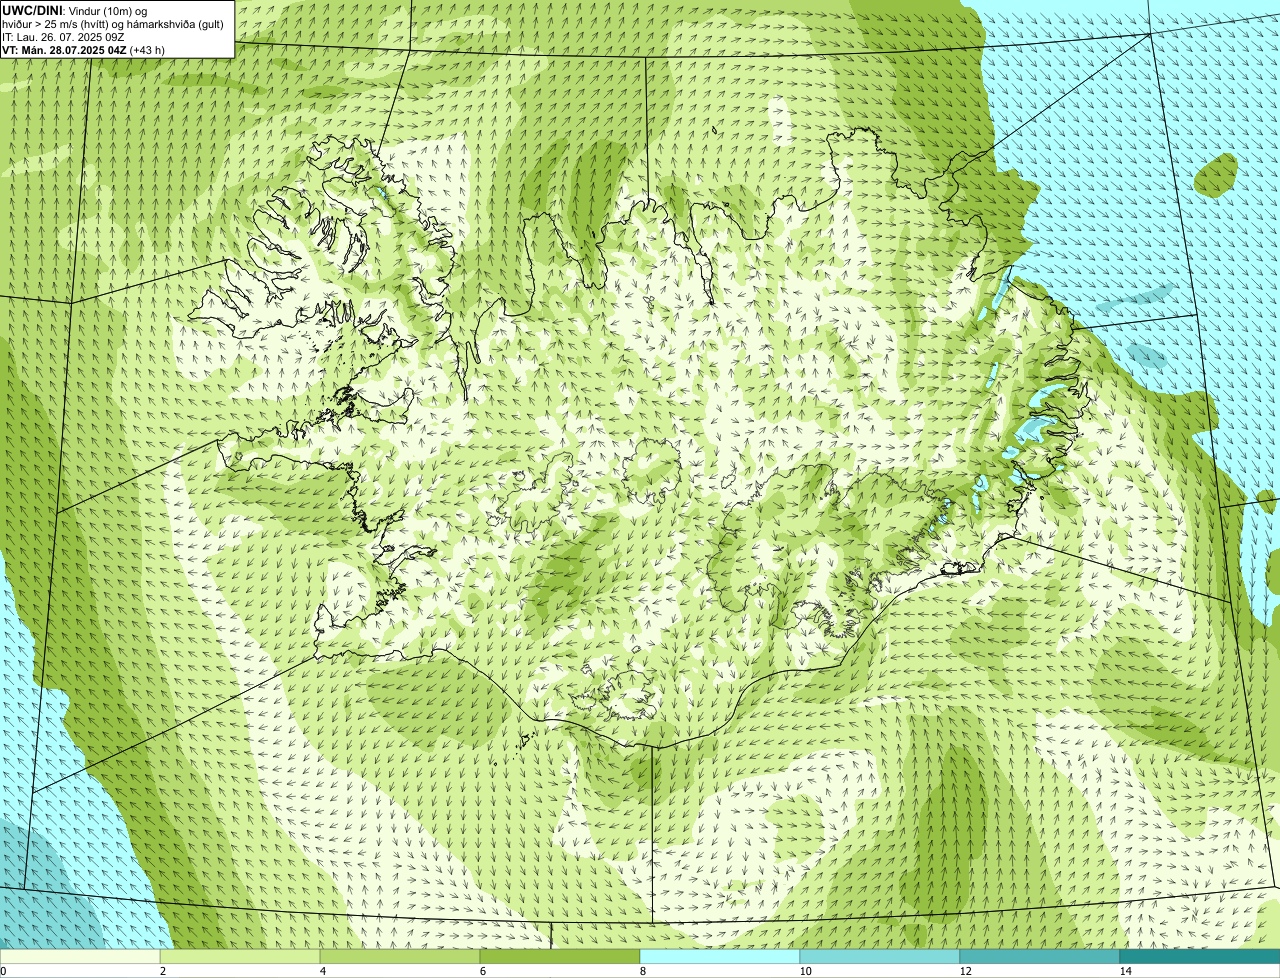Click the '0' legend scale label

pos(3,971)
